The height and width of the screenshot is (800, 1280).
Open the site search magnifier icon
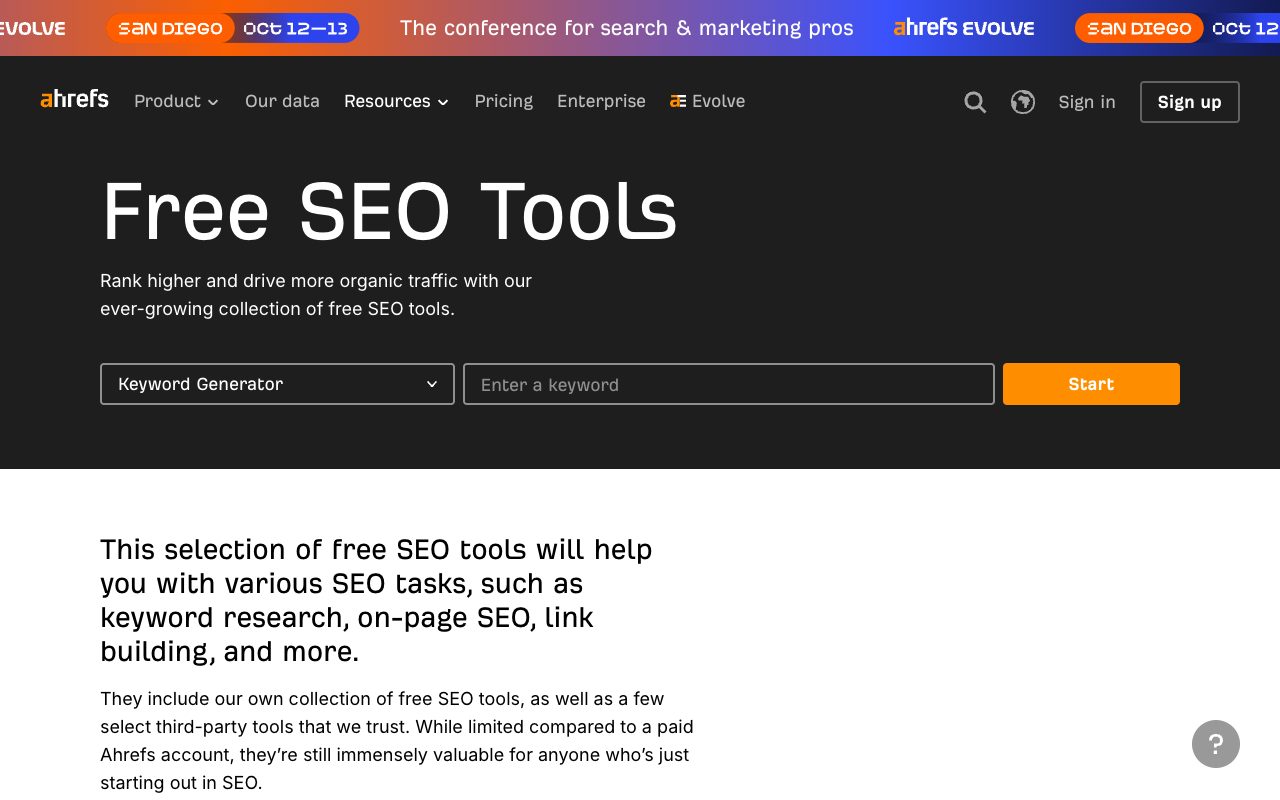tap(975, 102)
